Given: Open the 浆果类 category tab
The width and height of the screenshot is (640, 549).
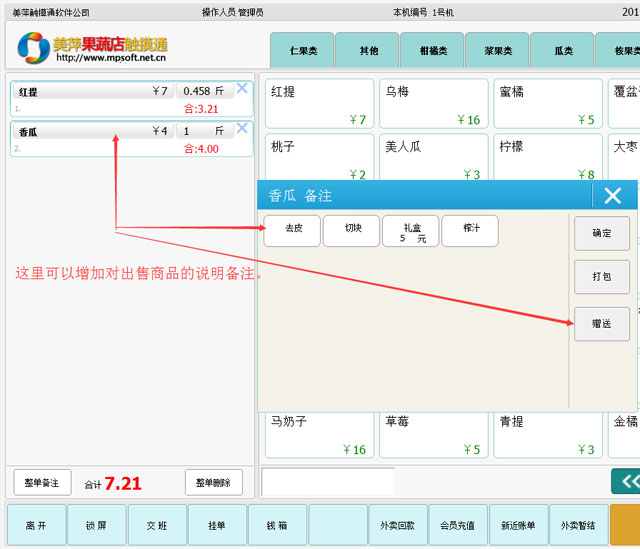Looking at the screenshot, I should (x=497, y=50).
